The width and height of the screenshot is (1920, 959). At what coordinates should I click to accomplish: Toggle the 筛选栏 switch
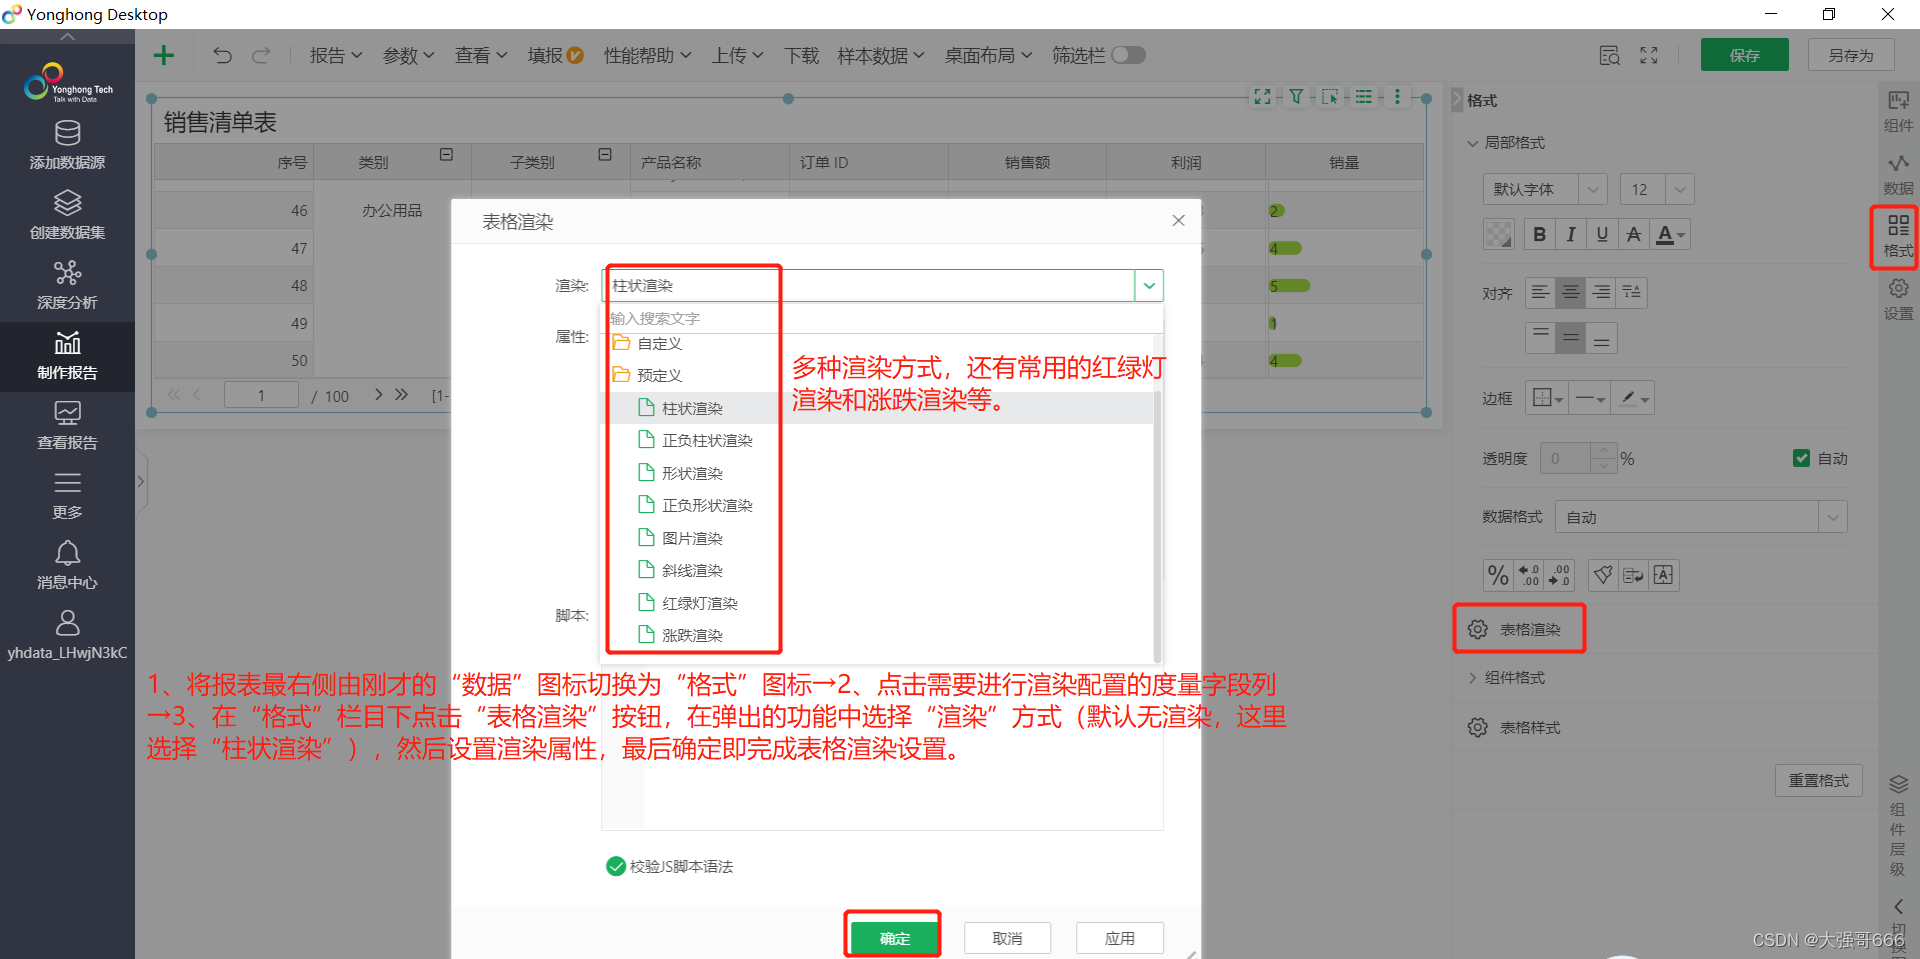(1128, 55)
